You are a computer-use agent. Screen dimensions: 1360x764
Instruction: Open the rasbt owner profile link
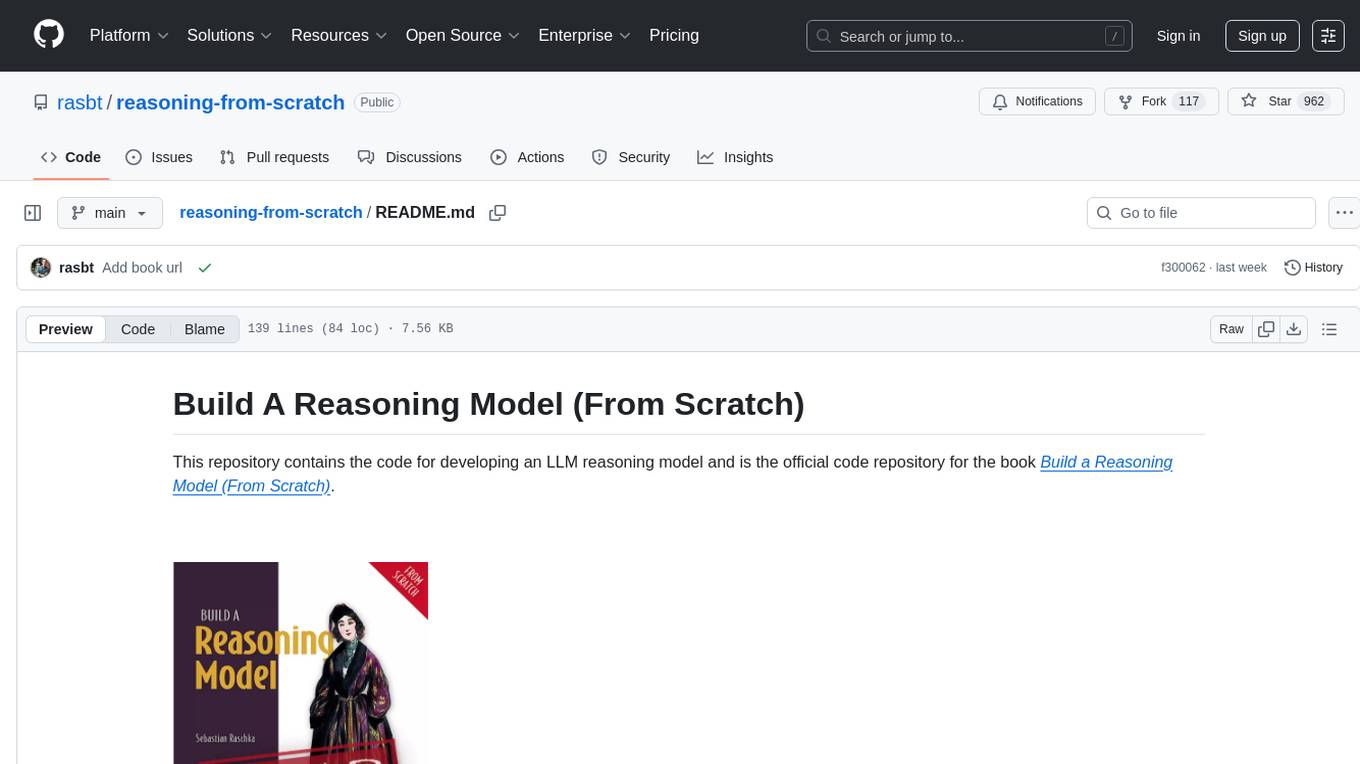(x=80, y=102)
